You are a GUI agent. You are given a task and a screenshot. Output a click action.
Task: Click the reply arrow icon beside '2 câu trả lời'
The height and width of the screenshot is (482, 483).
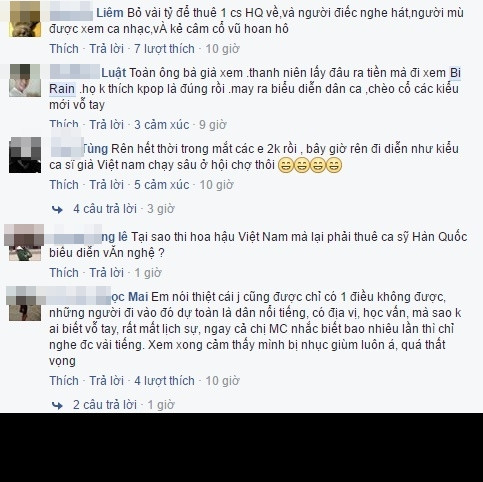[57, 405]
